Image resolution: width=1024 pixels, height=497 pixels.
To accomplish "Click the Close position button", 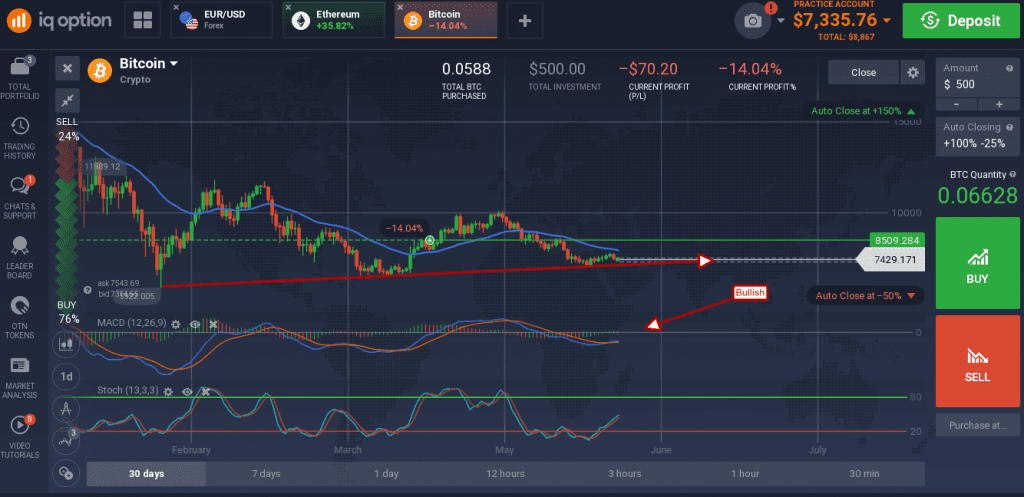I will pyautogui.click(x=863, y=72).
